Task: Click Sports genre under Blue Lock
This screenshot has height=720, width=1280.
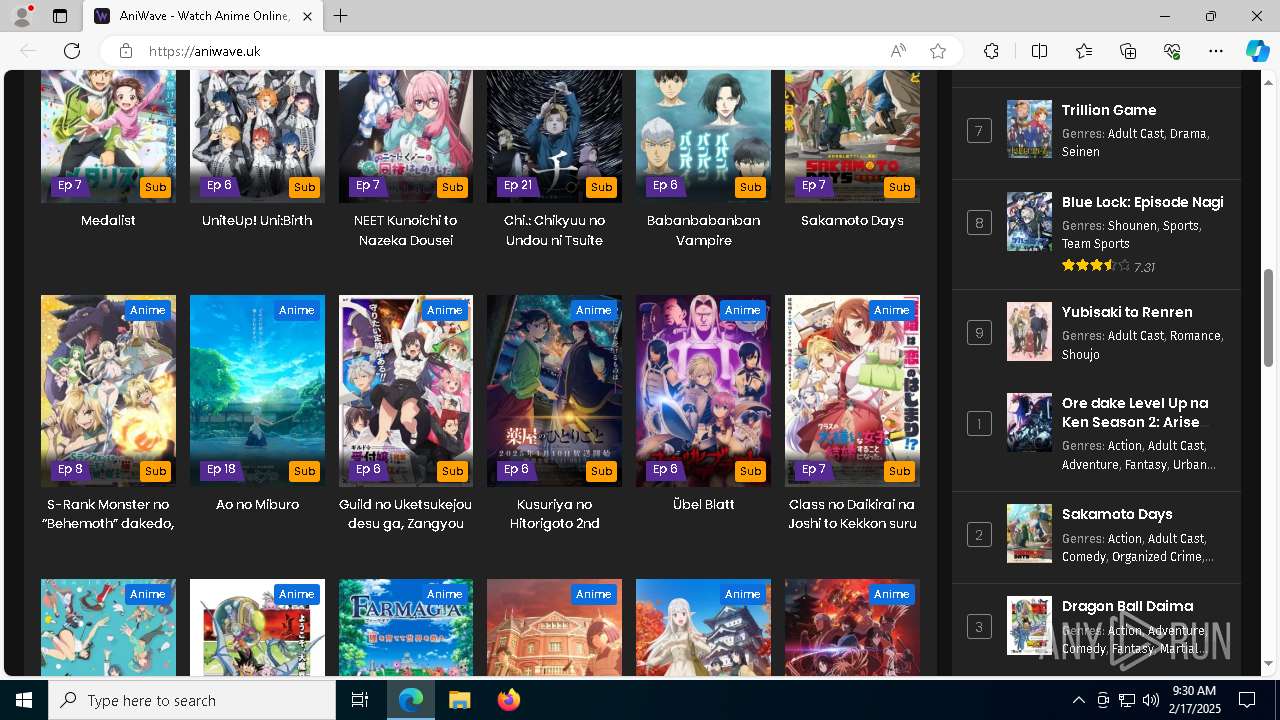Action: 1181,226
